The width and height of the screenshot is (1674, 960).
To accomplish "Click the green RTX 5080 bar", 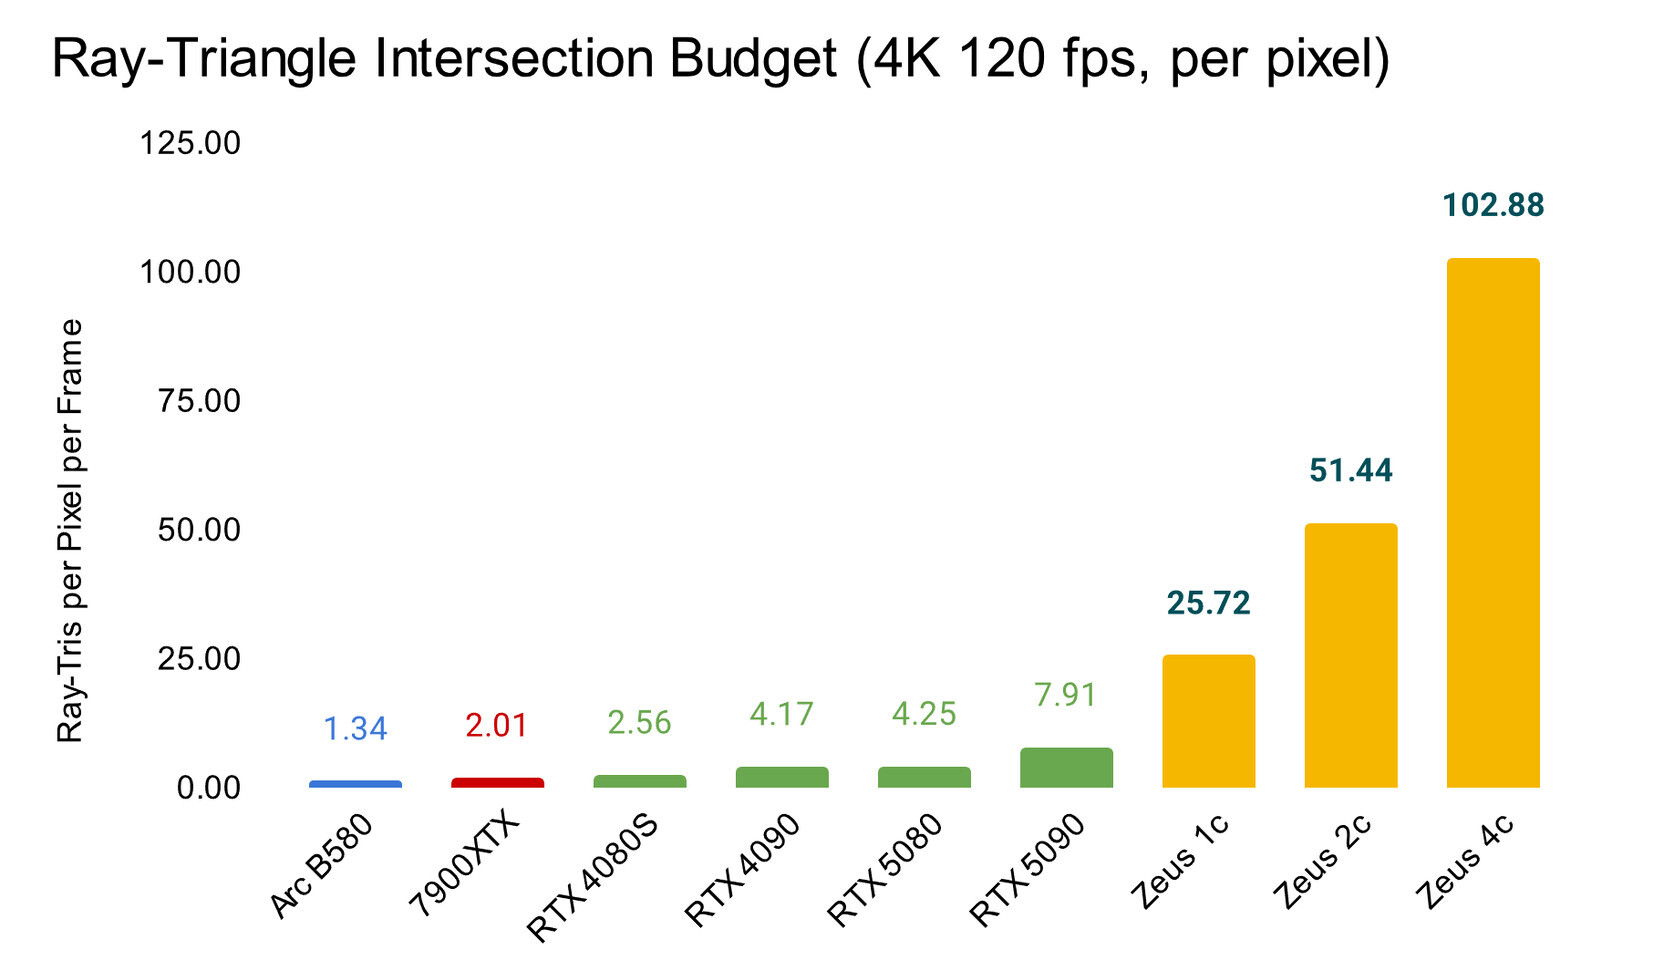I will [x=924, y=777].
